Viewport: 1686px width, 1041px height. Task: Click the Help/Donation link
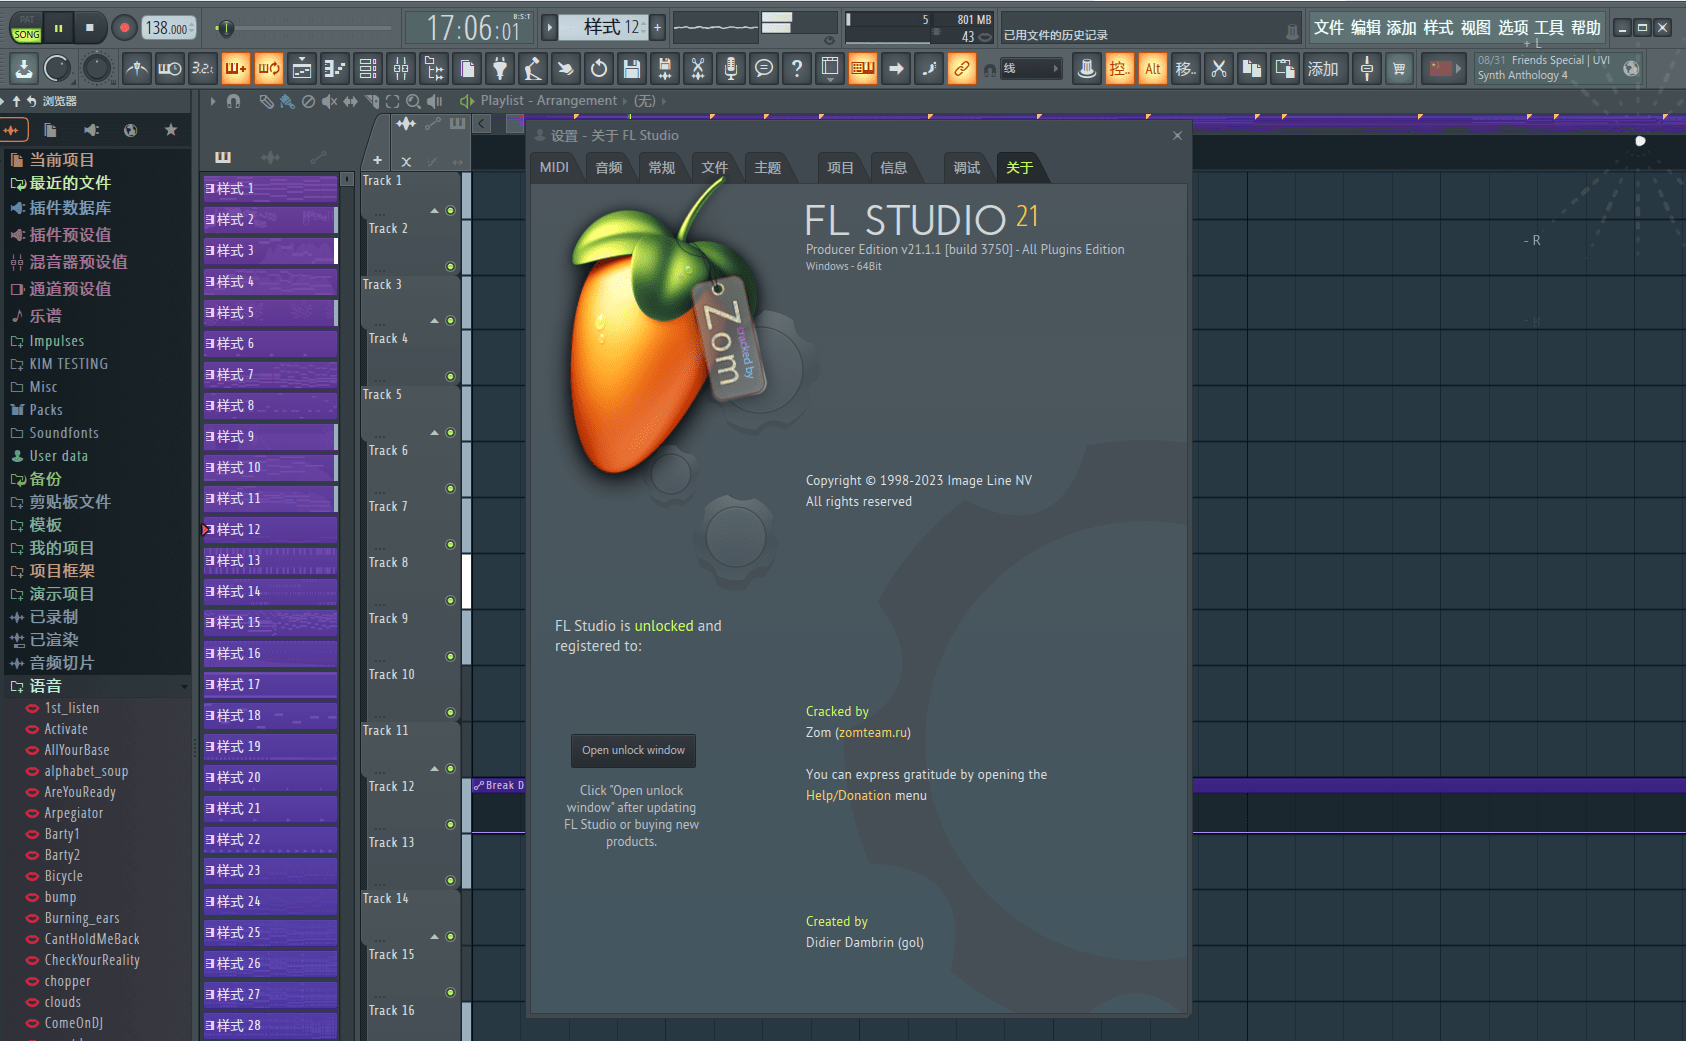848,795
